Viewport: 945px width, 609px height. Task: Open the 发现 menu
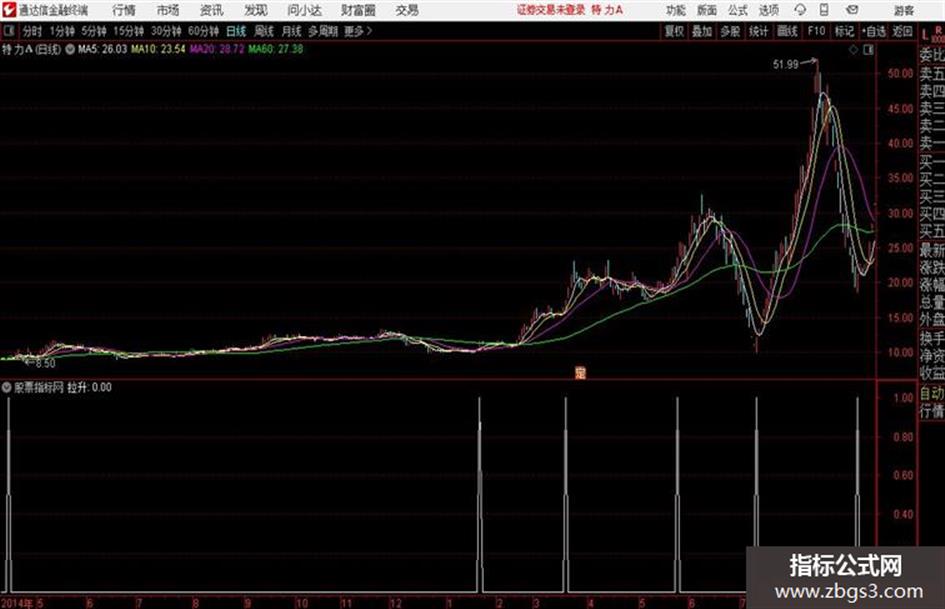coord(256,10)
